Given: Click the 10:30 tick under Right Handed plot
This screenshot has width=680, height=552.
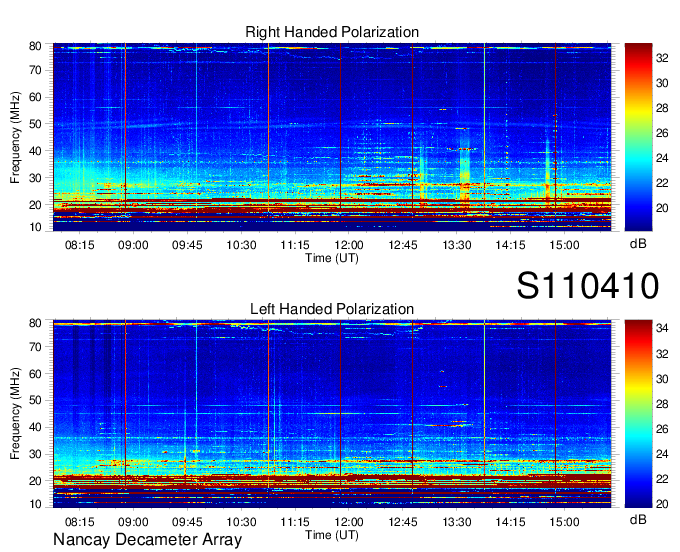Looking at the screenshot, I should 241,245.
